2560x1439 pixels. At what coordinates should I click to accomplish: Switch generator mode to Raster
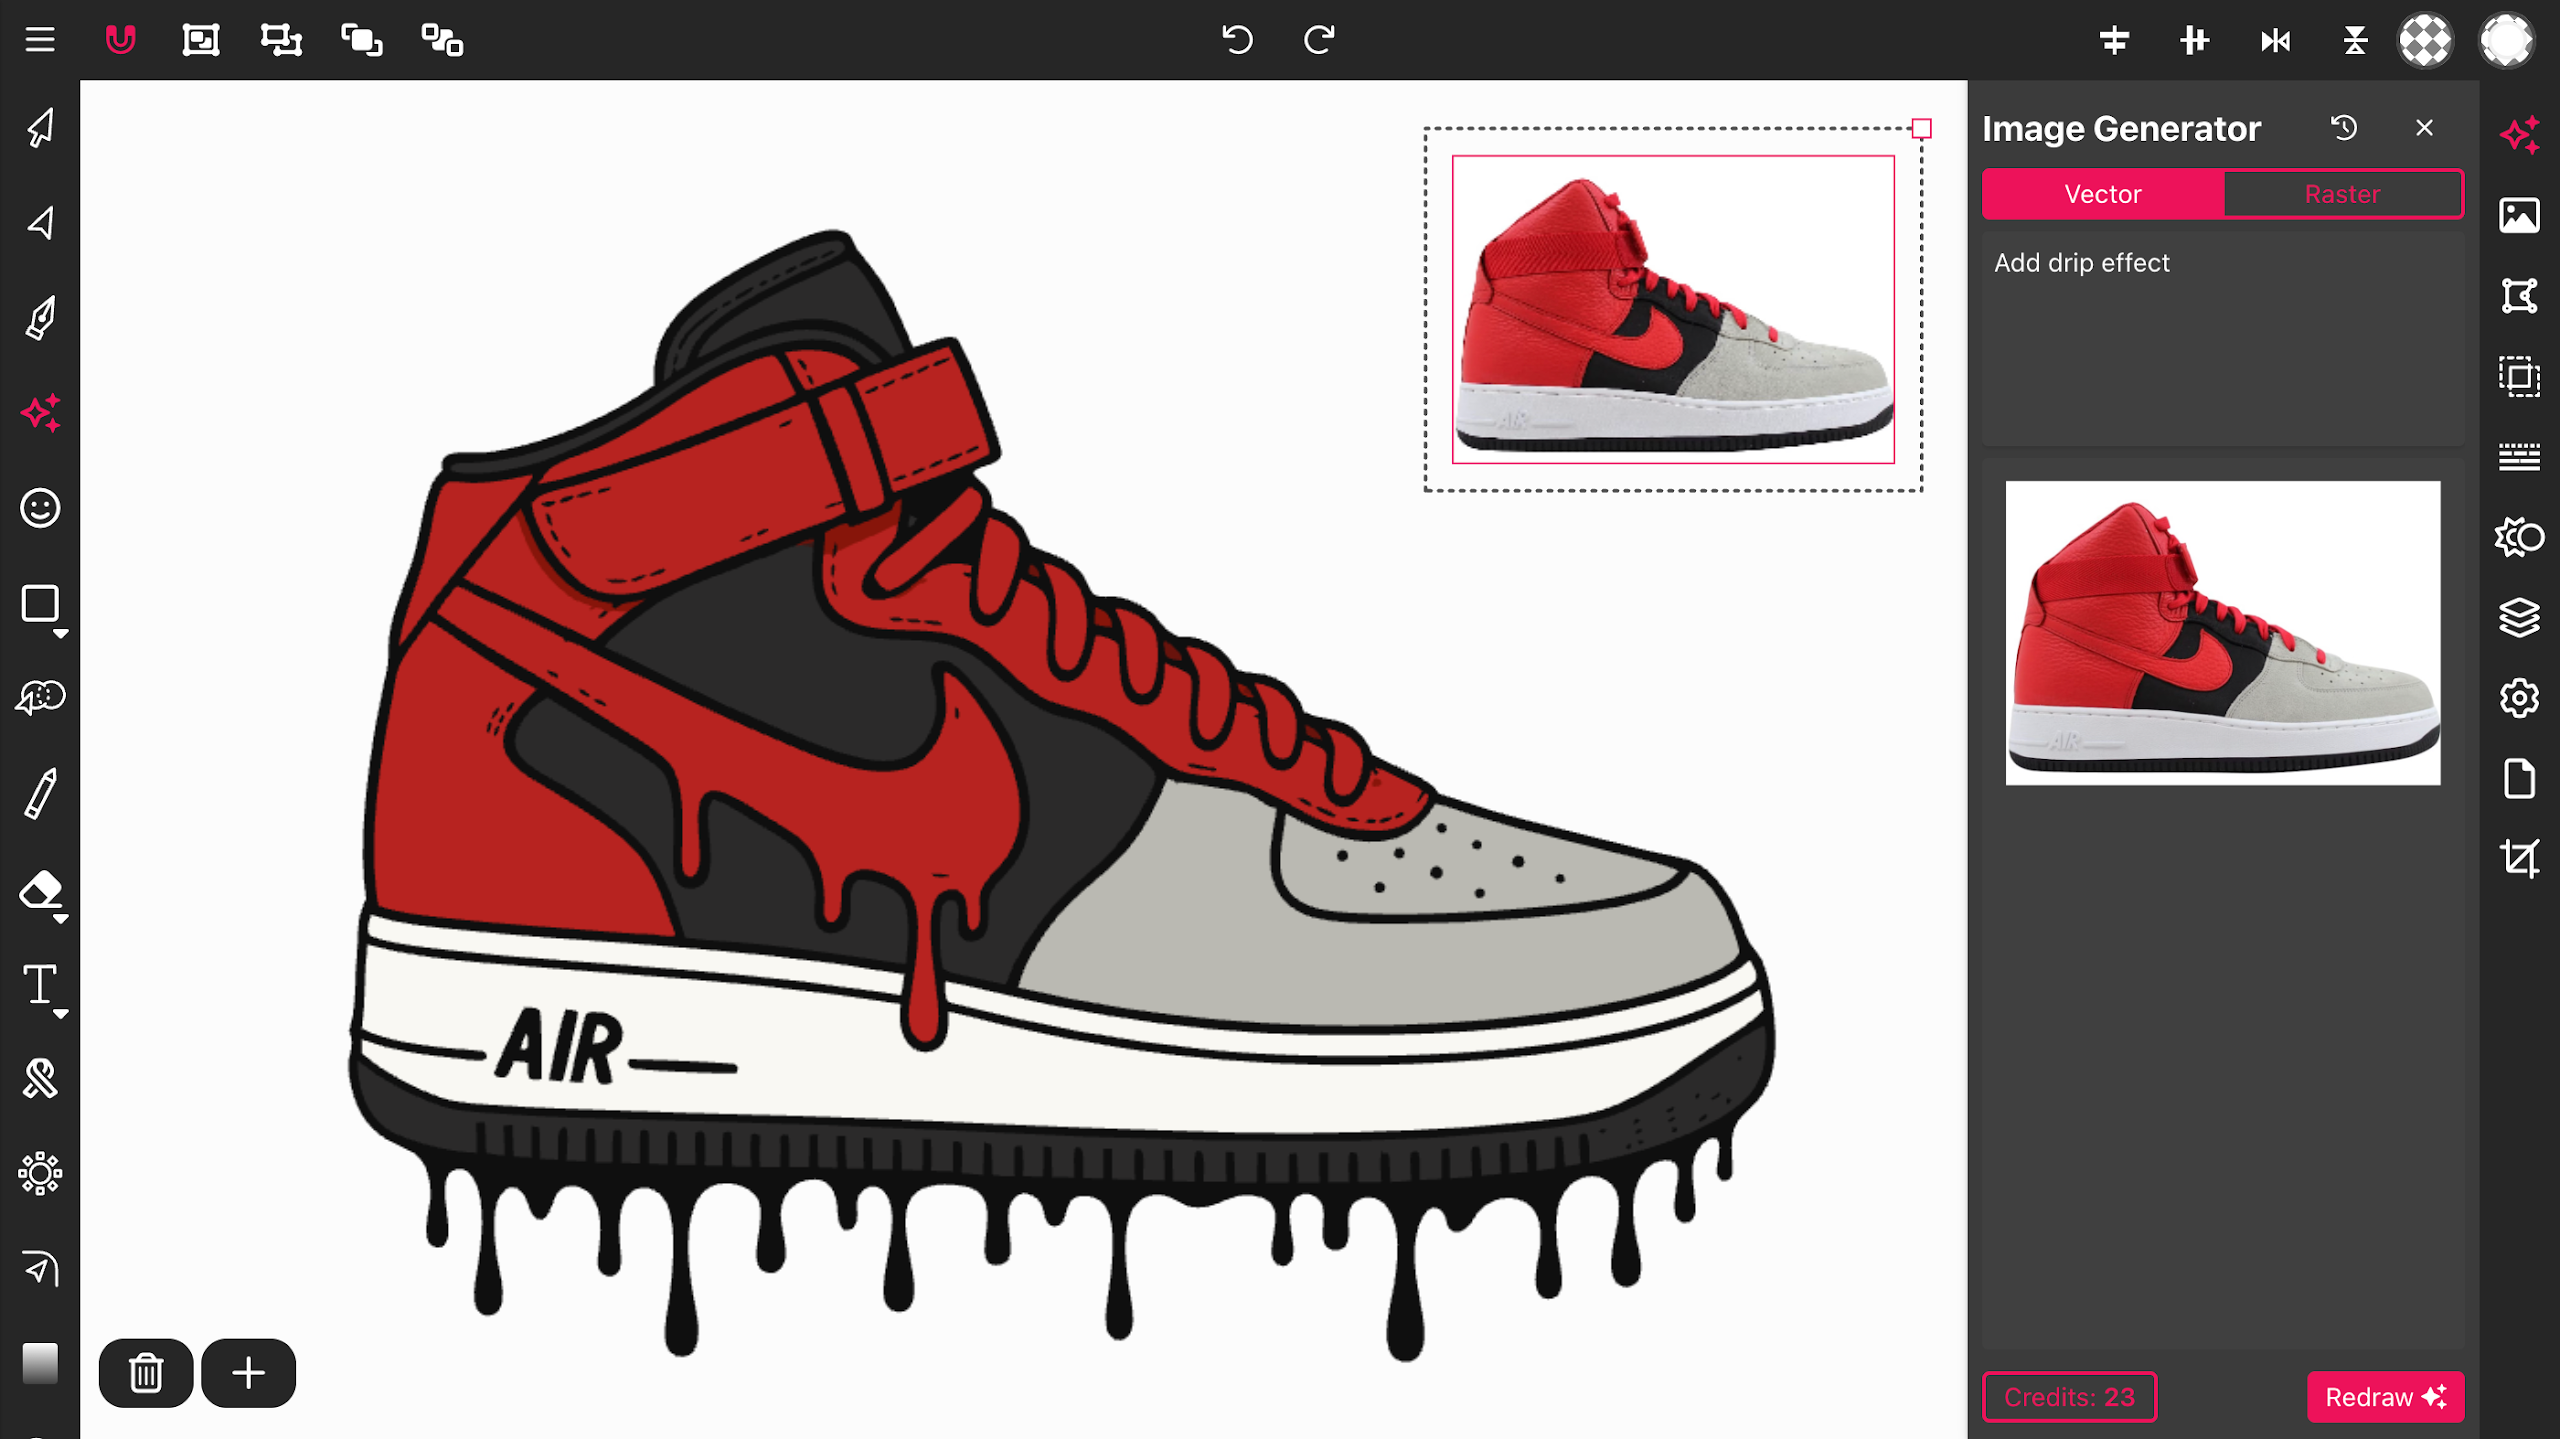click(x=2342, y=194)
